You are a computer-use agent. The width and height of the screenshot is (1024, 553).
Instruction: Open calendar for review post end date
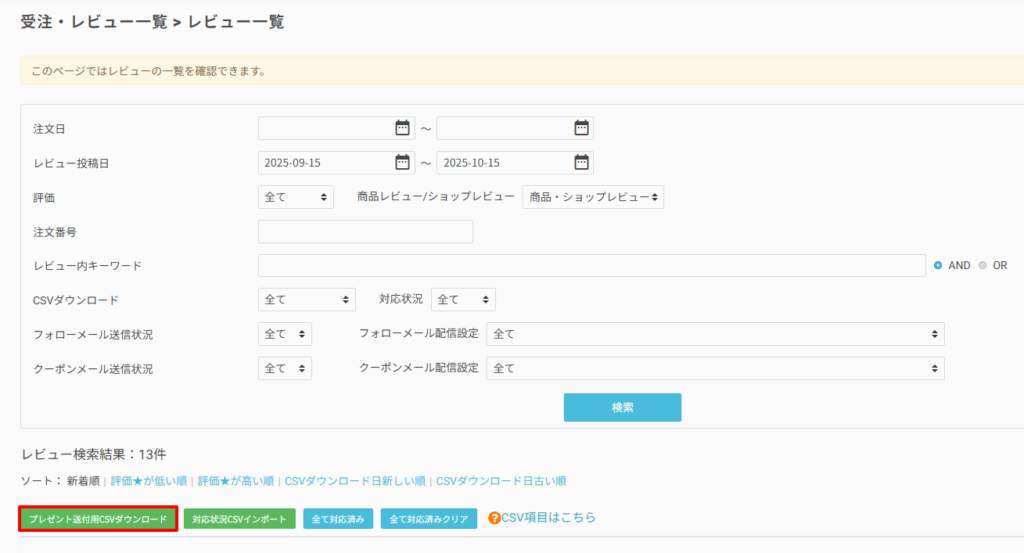point(582,162)
